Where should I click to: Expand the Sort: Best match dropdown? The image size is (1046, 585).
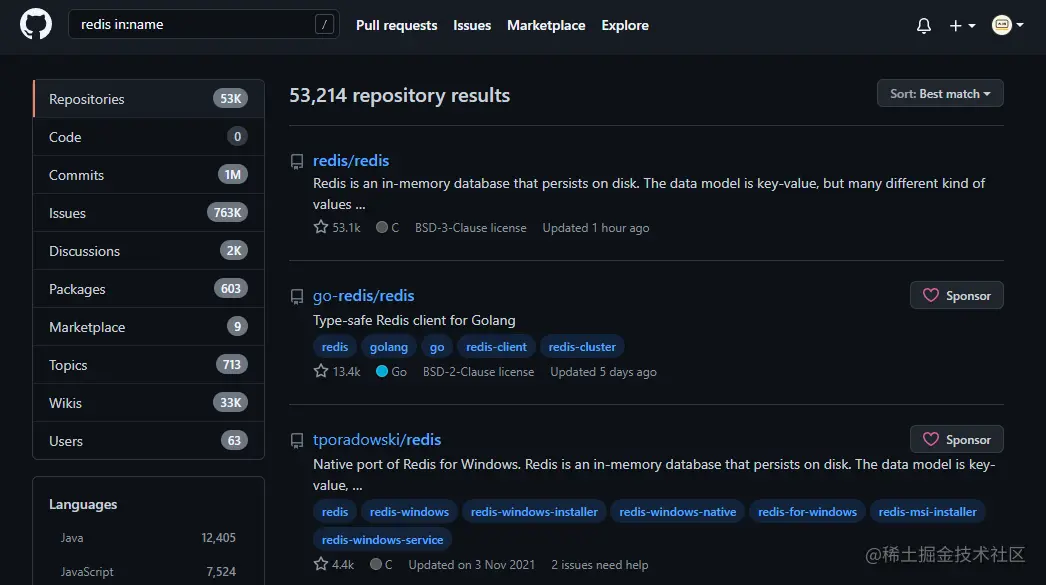[940, 93]
